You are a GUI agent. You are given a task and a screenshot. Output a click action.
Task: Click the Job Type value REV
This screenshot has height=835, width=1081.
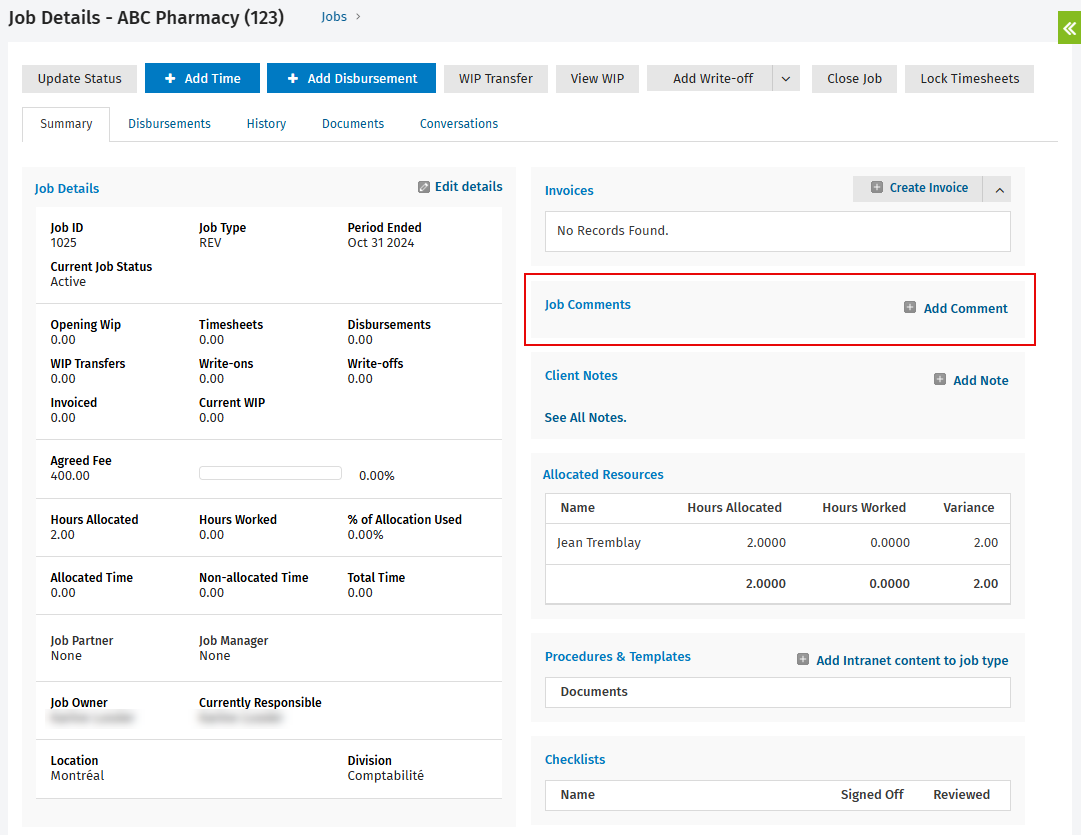click(x=210, y=243)
